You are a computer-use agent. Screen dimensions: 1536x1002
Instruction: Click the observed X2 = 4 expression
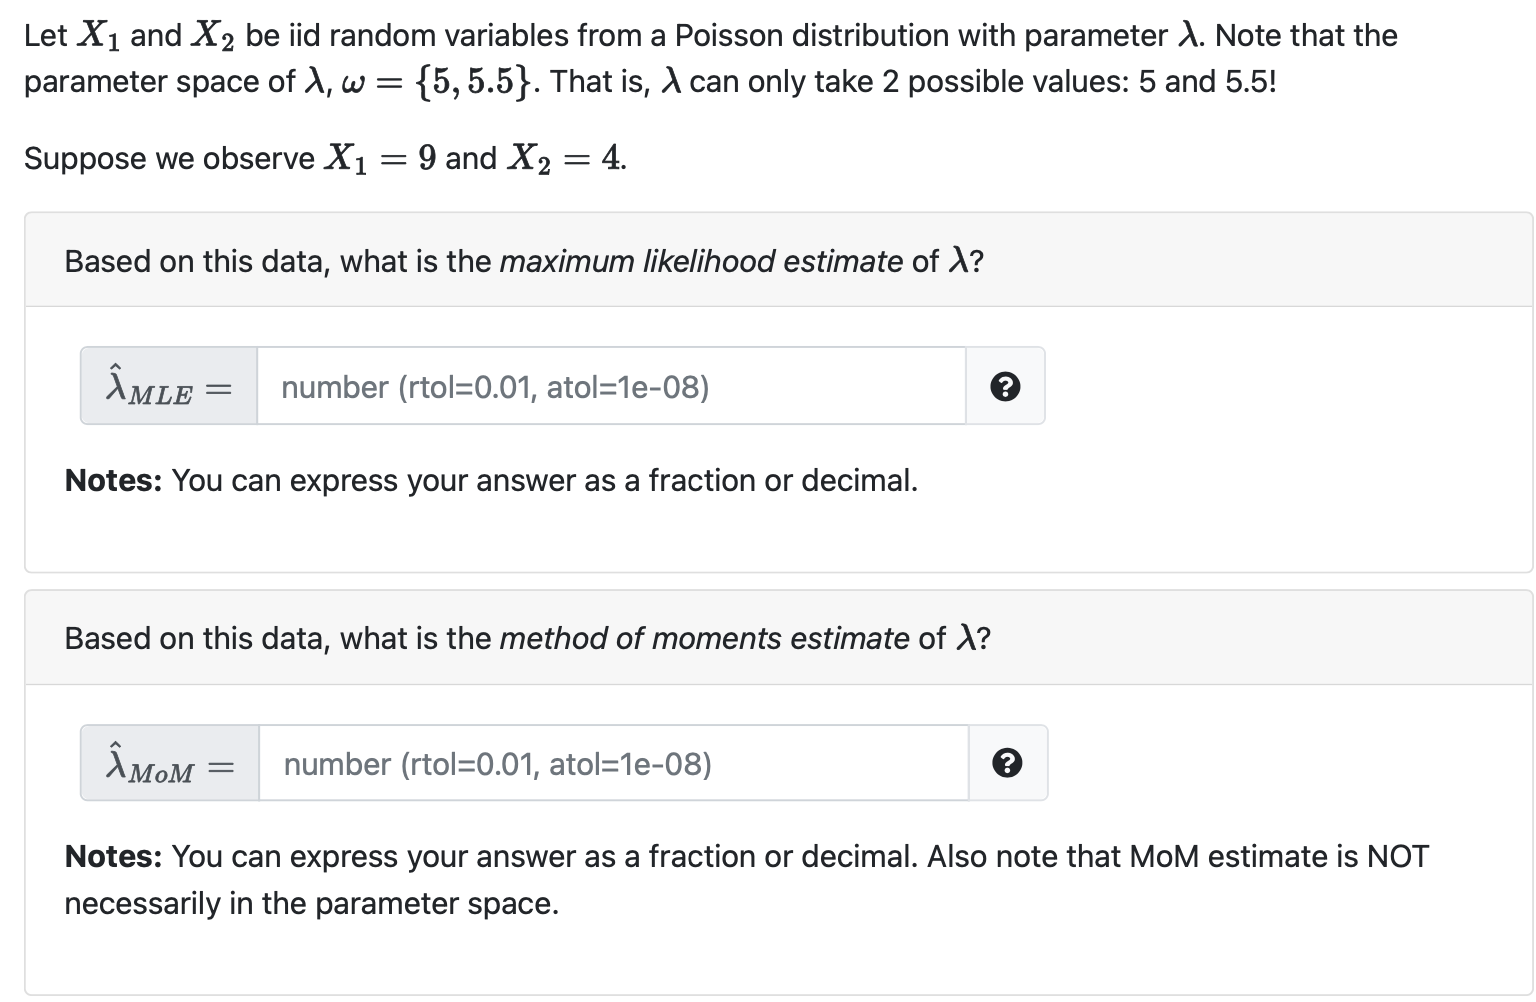click(x=566, y=158)
